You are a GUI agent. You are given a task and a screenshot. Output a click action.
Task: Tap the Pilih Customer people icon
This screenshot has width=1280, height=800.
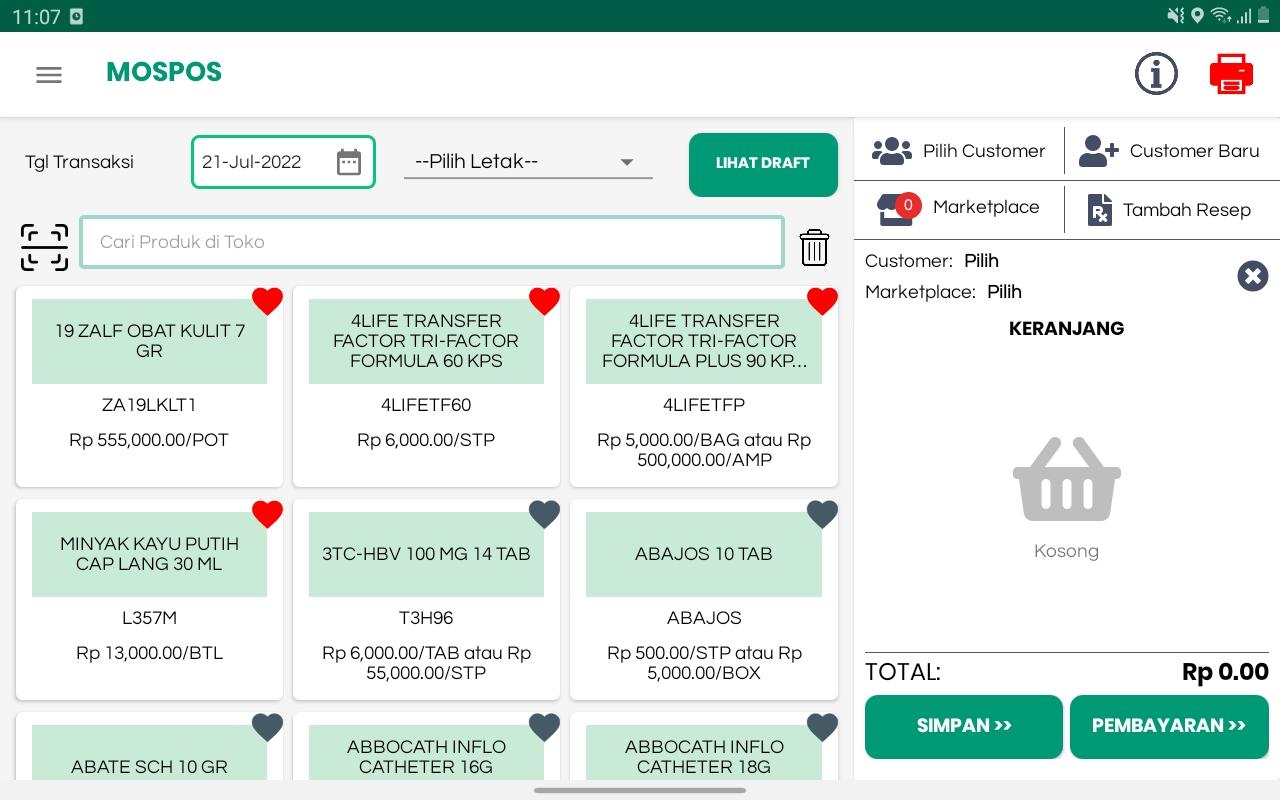coord(891,151)
